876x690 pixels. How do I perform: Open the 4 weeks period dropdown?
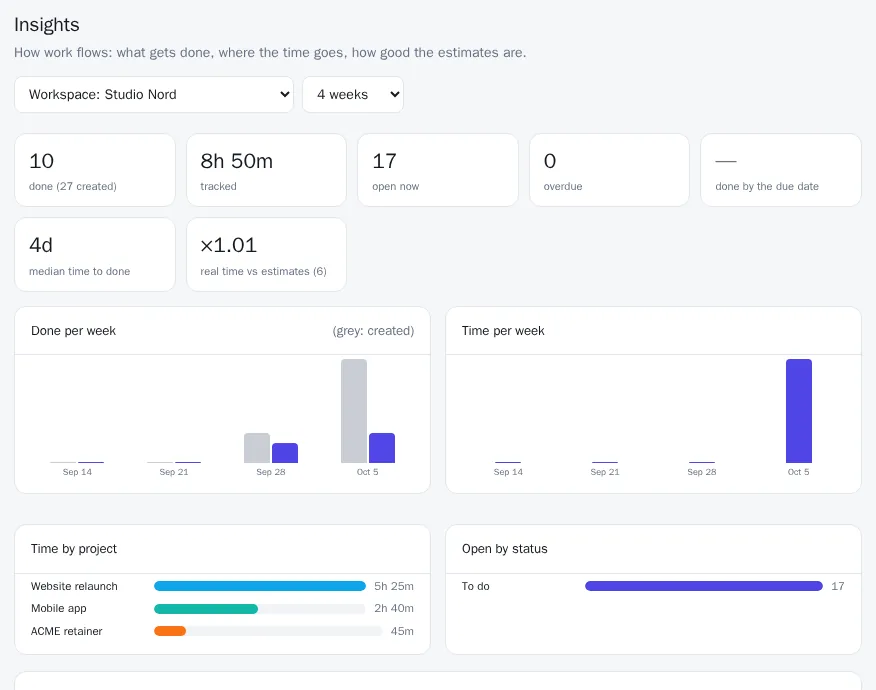353,94
